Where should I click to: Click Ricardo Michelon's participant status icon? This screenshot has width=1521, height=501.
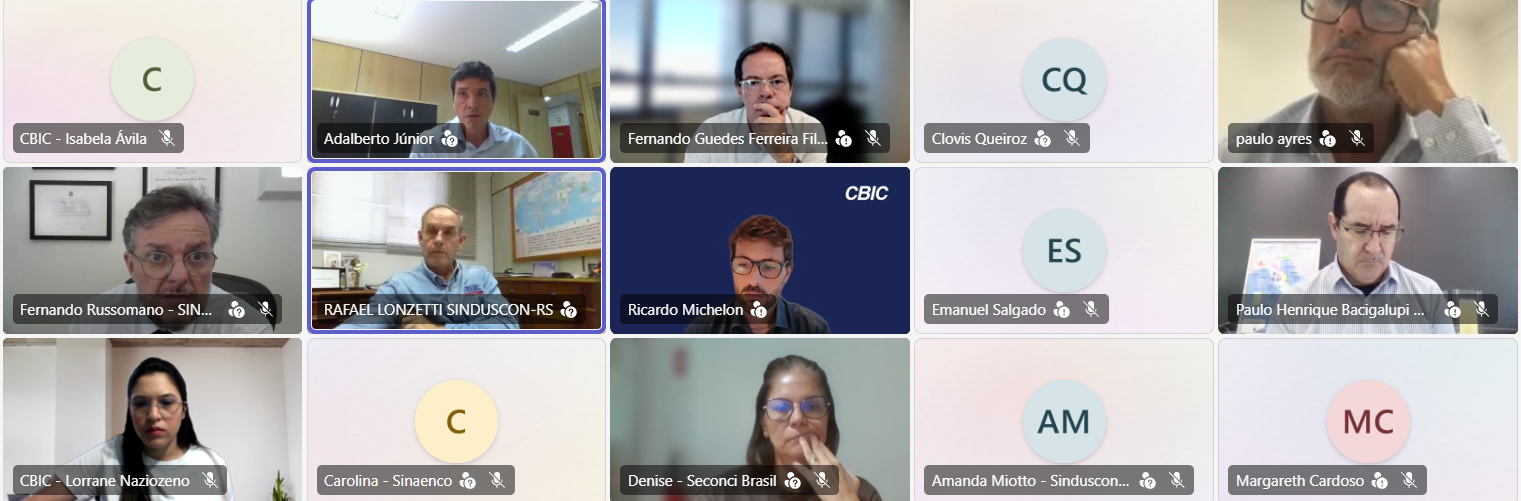[x=759, y=310]
